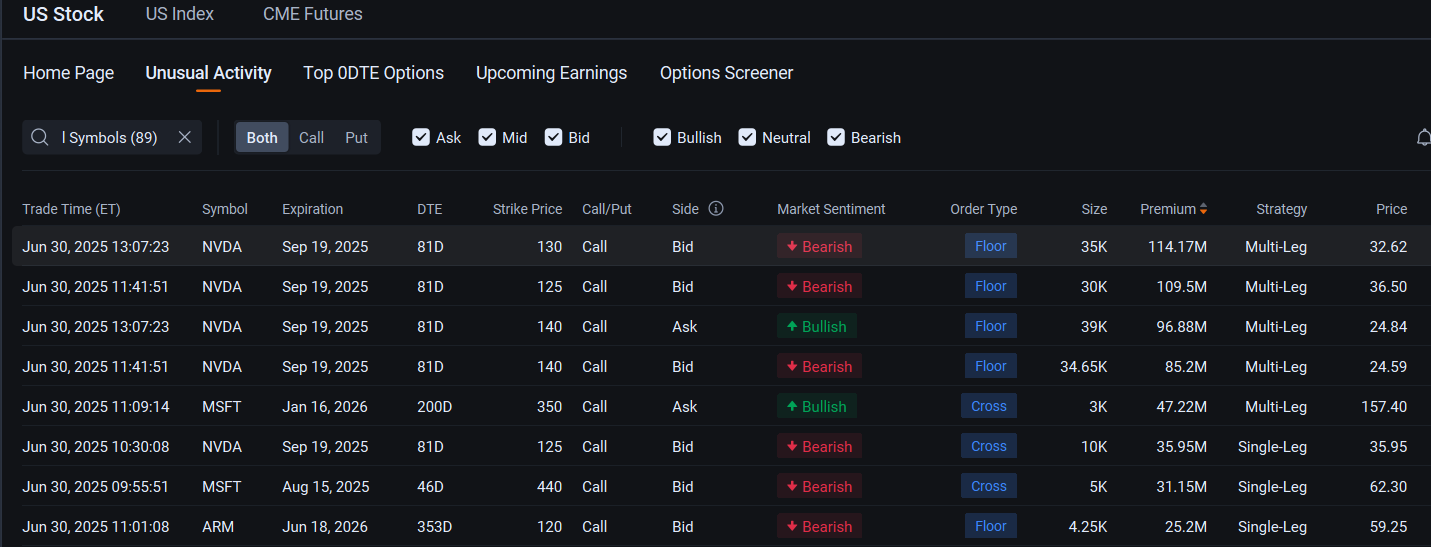Click Bearish tag in the 85.2M row
This screenshot has width=1431, height=547.
tap(819, 366)
